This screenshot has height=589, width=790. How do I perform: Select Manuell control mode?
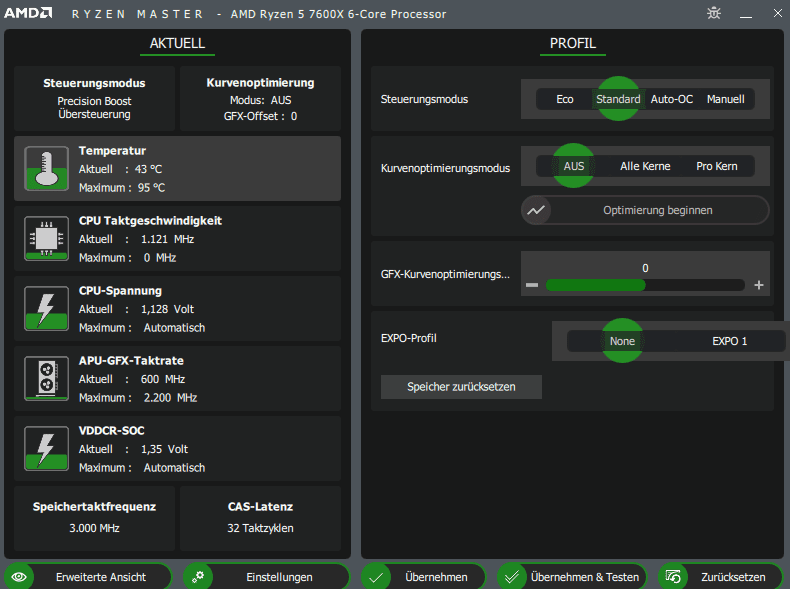pos(726,99)
